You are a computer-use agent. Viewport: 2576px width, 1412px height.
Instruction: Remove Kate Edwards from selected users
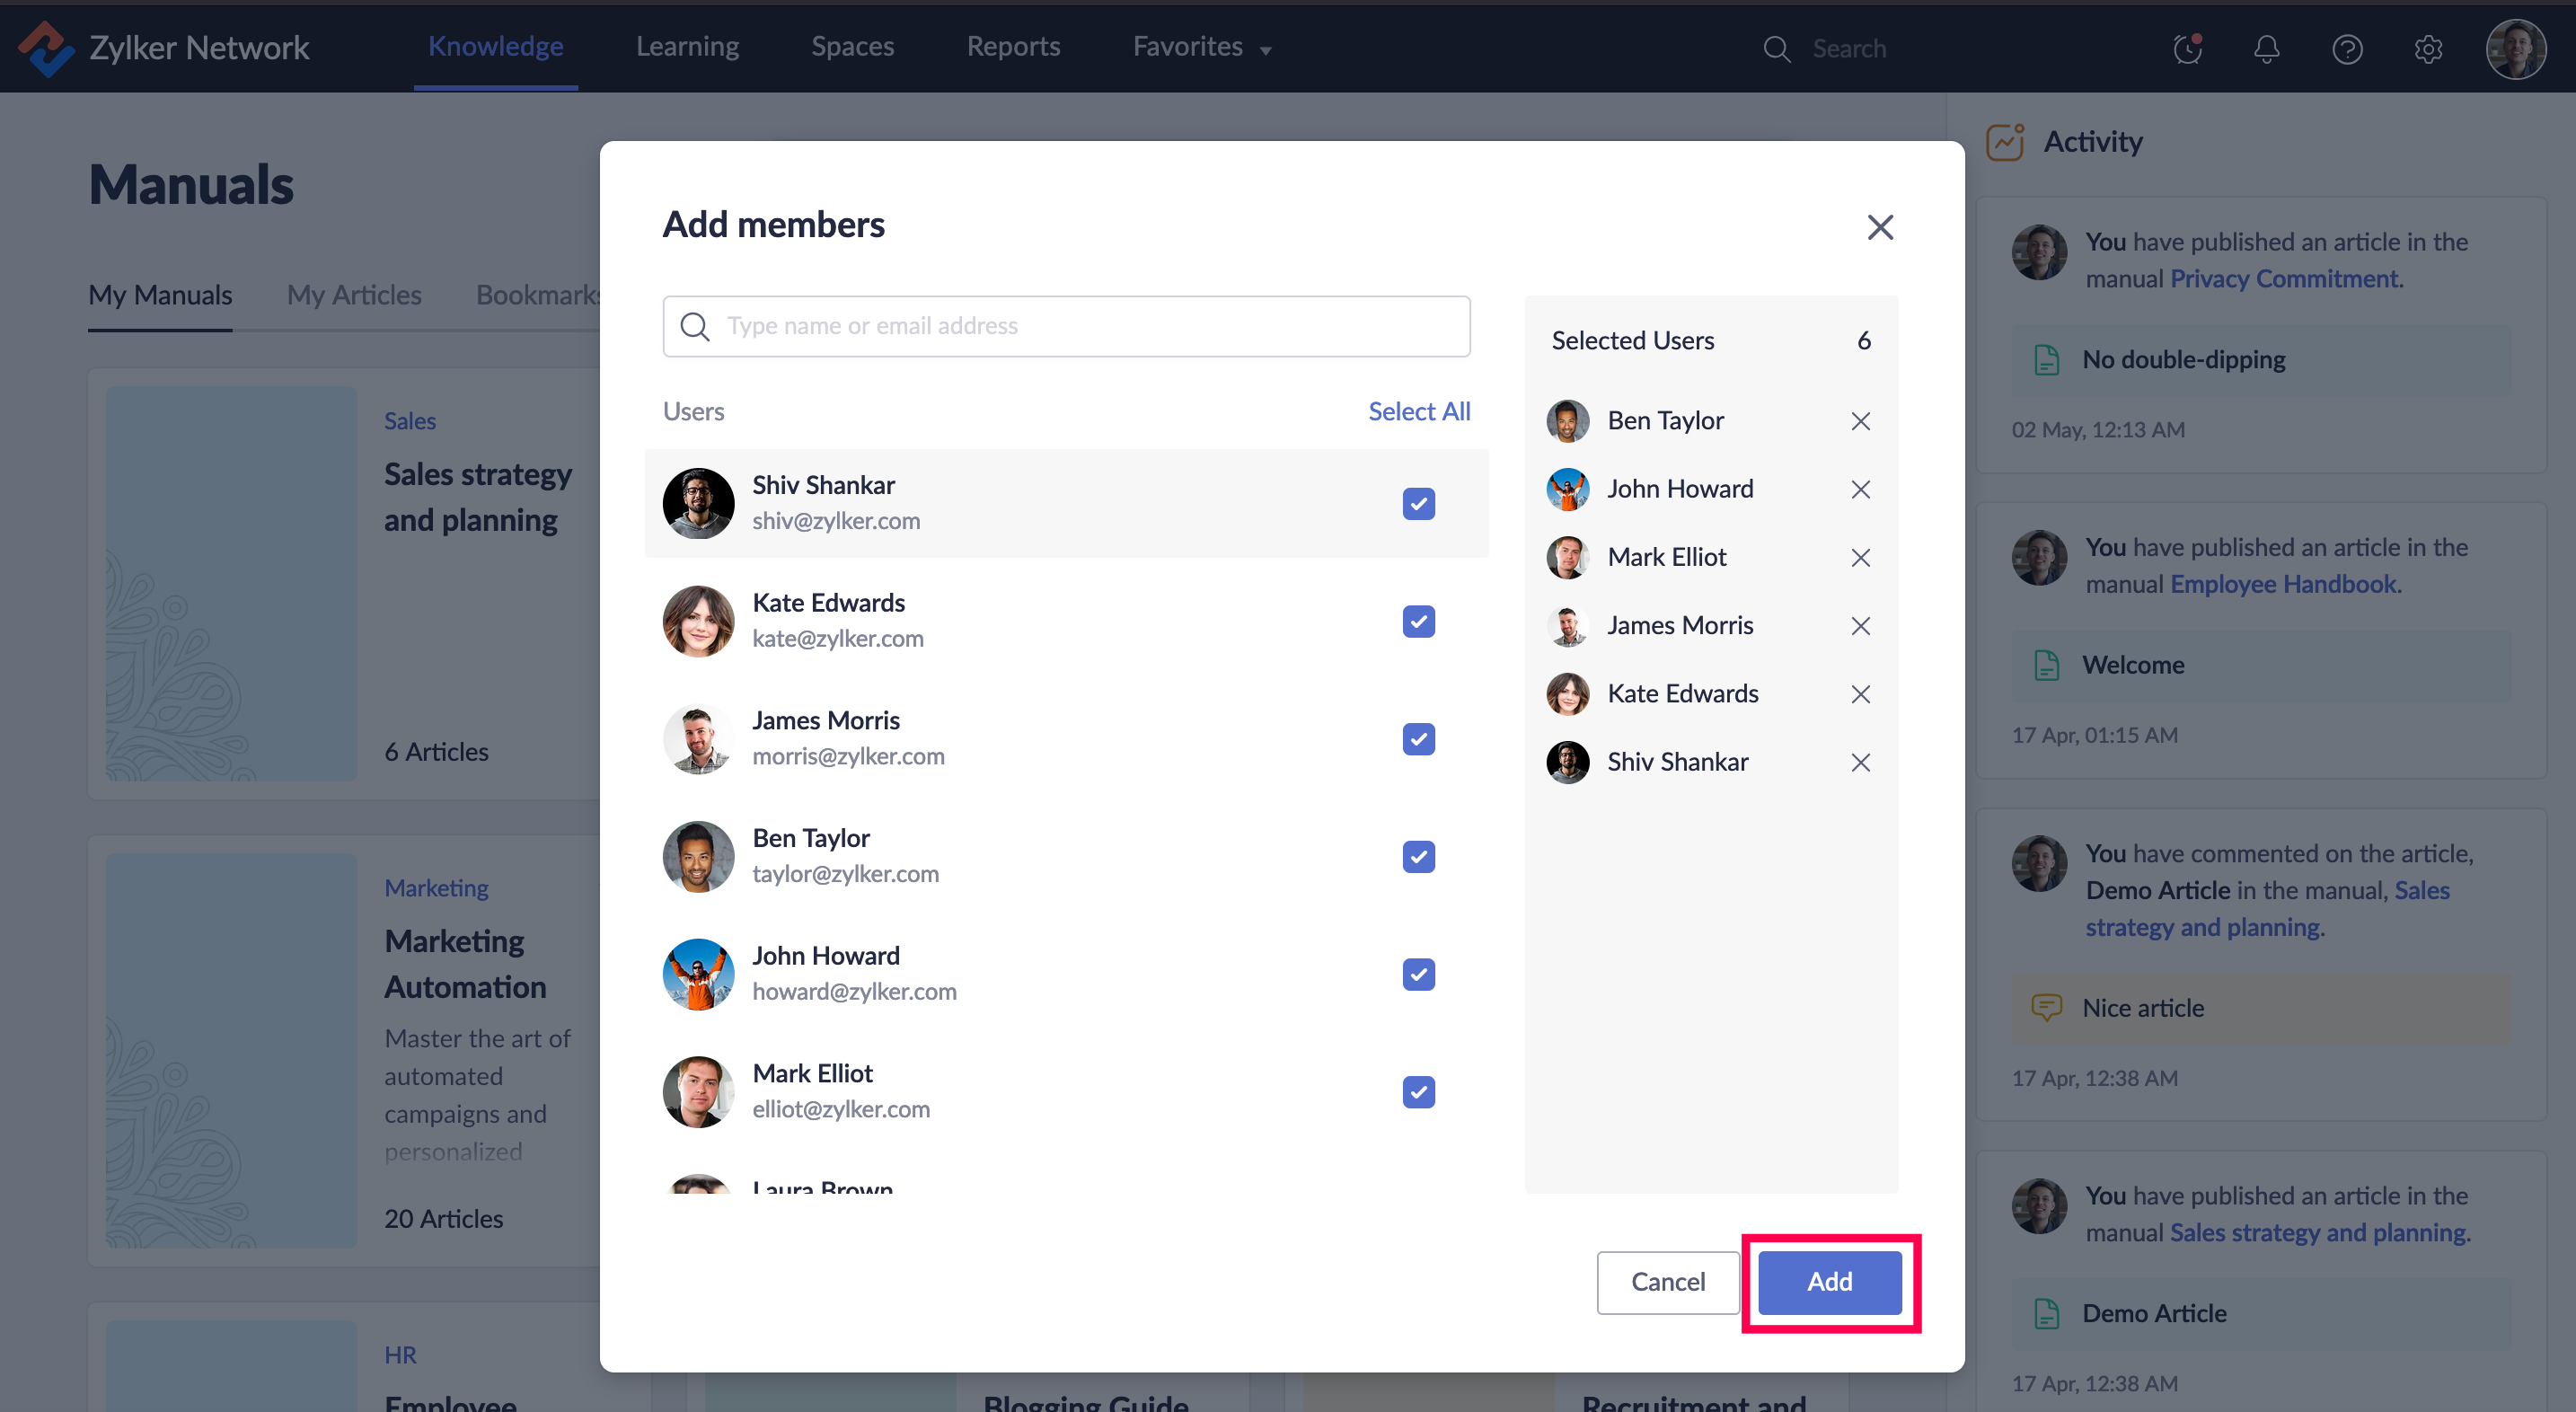(x=1860, y=694)
